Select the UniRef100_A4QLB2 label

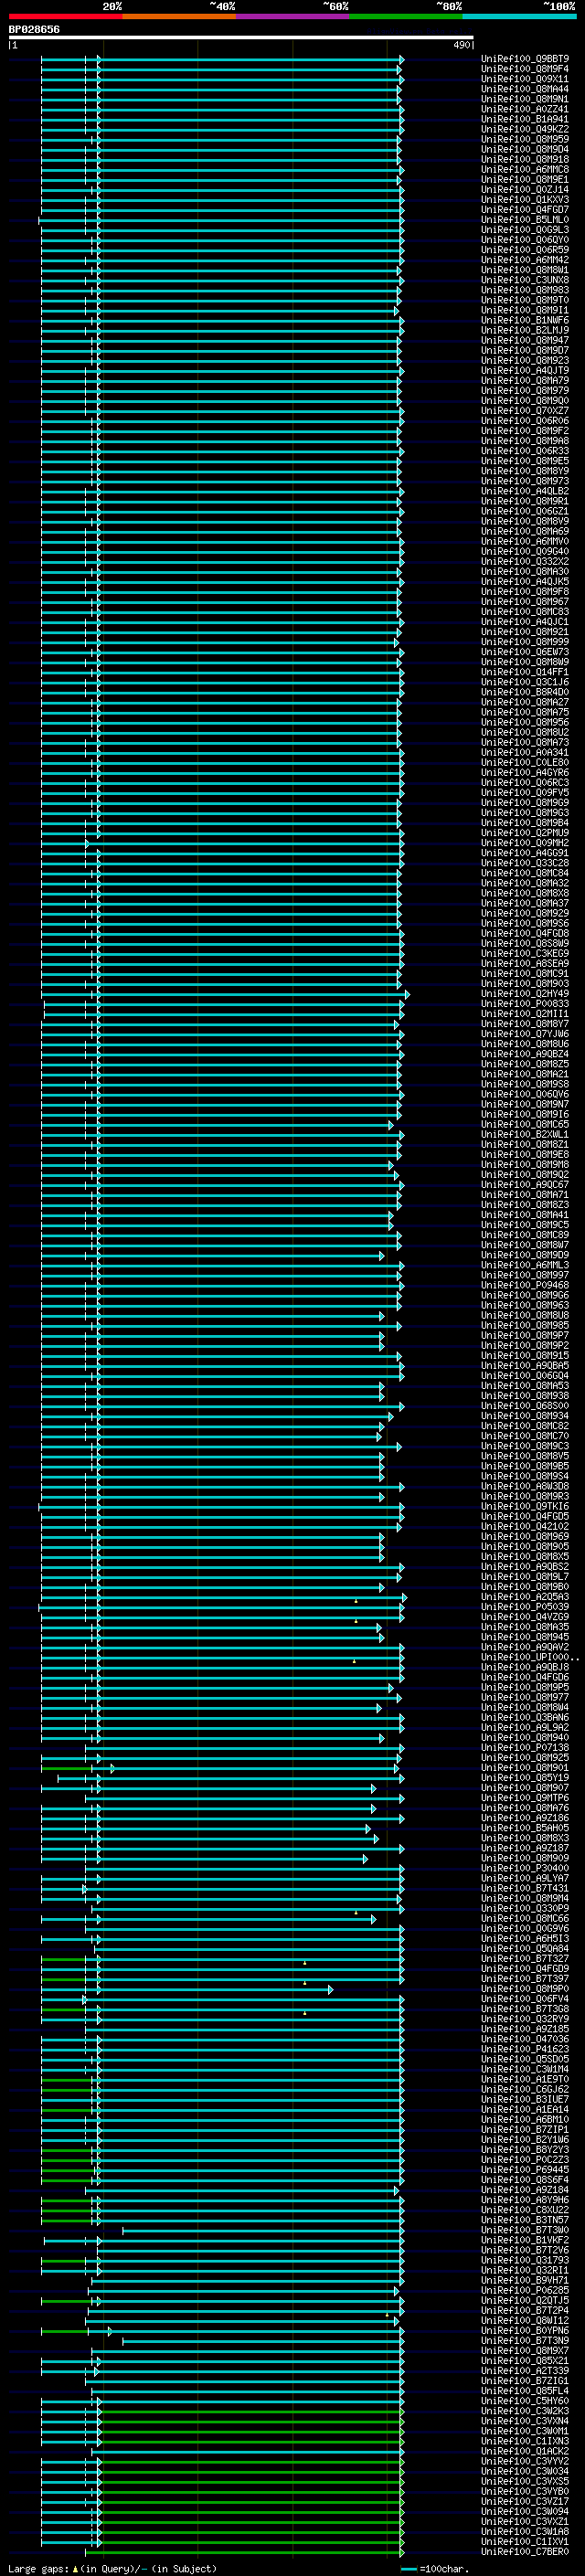click(x=525, y=491)
